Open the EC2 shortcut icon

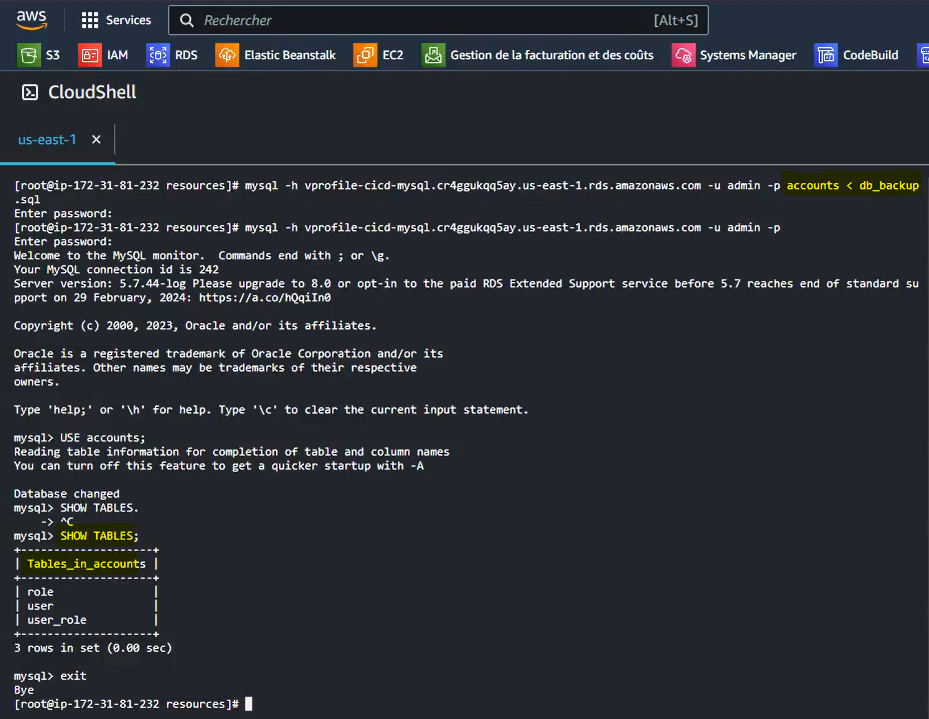pyautogui.click(x=365, y=55)
